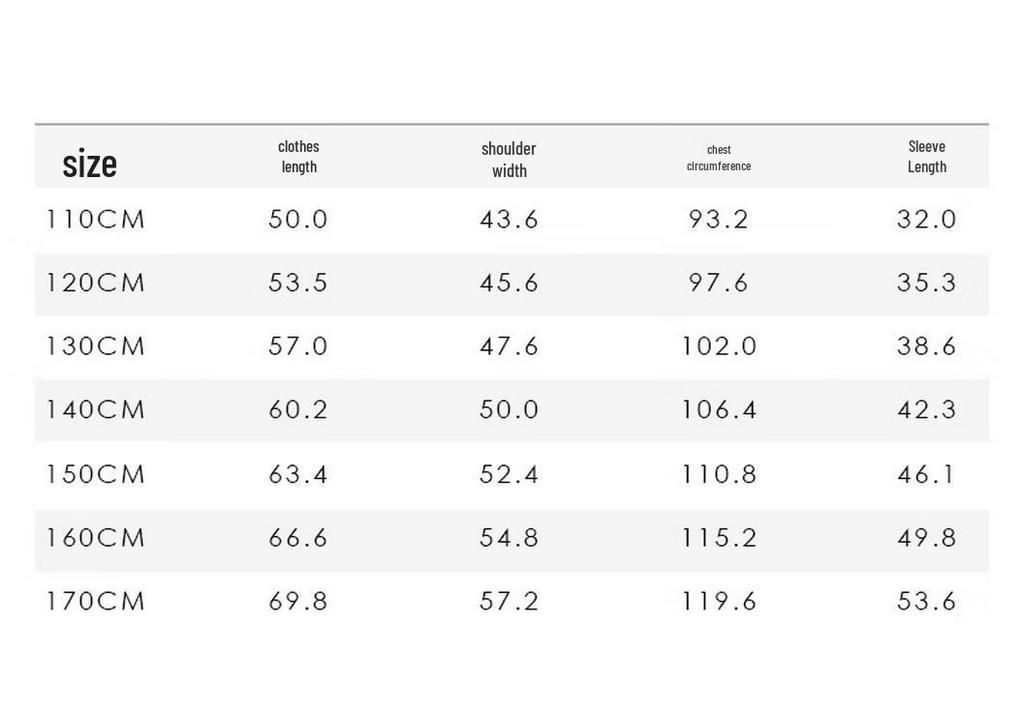1024x716 pixels.
Task: Click chest circumference value 106.4
Action: 718,410
